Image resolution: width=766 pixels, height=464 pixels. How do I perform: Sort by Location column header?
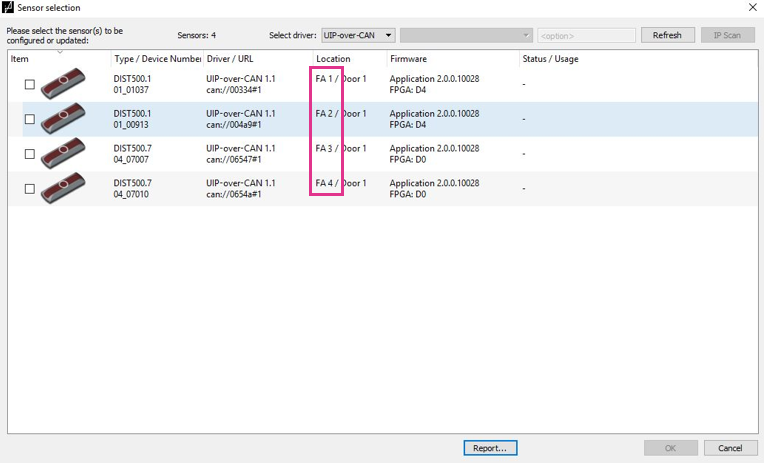(x=333, y=59)
